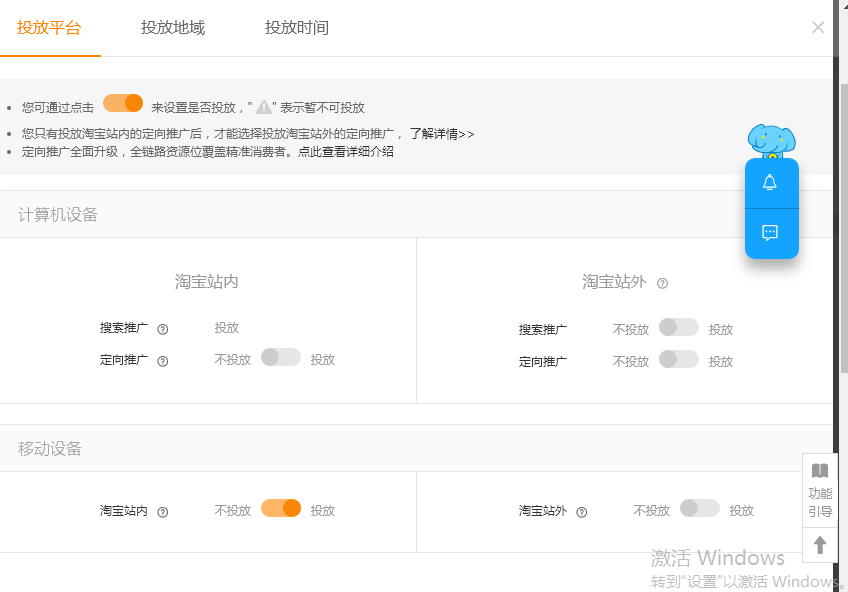This screenshot has height=592, width=848.
Task: Click the notification bell icon
Action: [x=770, y=183]
